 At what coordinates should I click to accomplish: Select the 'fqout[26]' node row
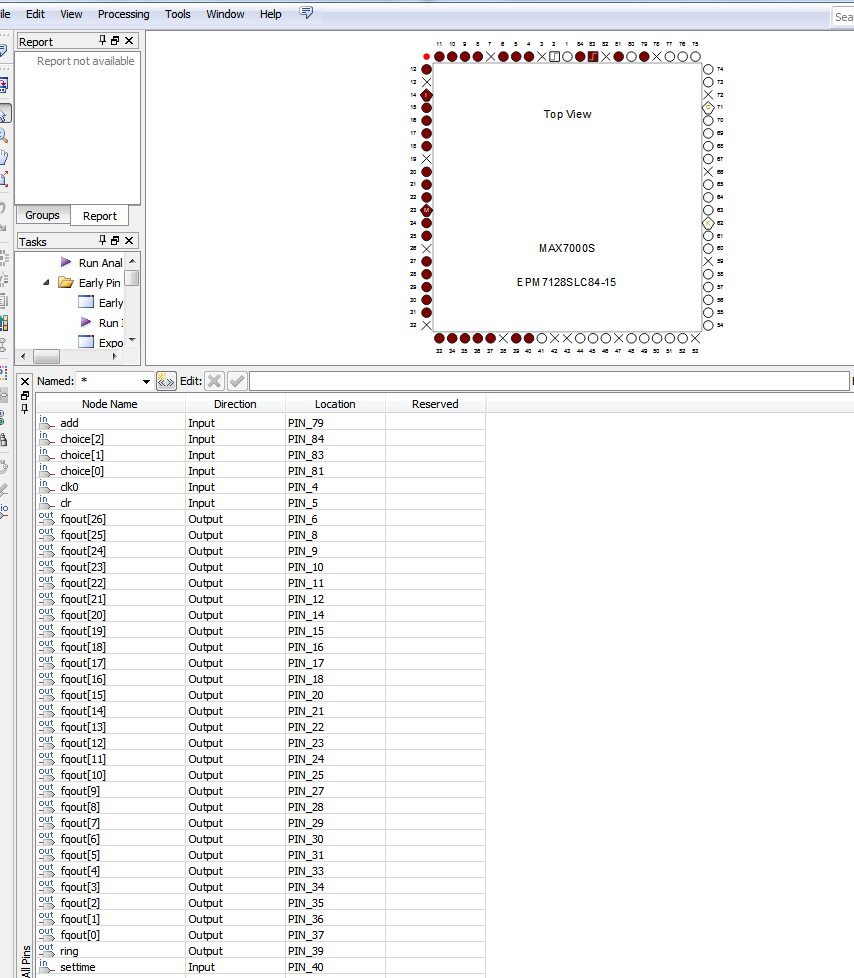261,519
